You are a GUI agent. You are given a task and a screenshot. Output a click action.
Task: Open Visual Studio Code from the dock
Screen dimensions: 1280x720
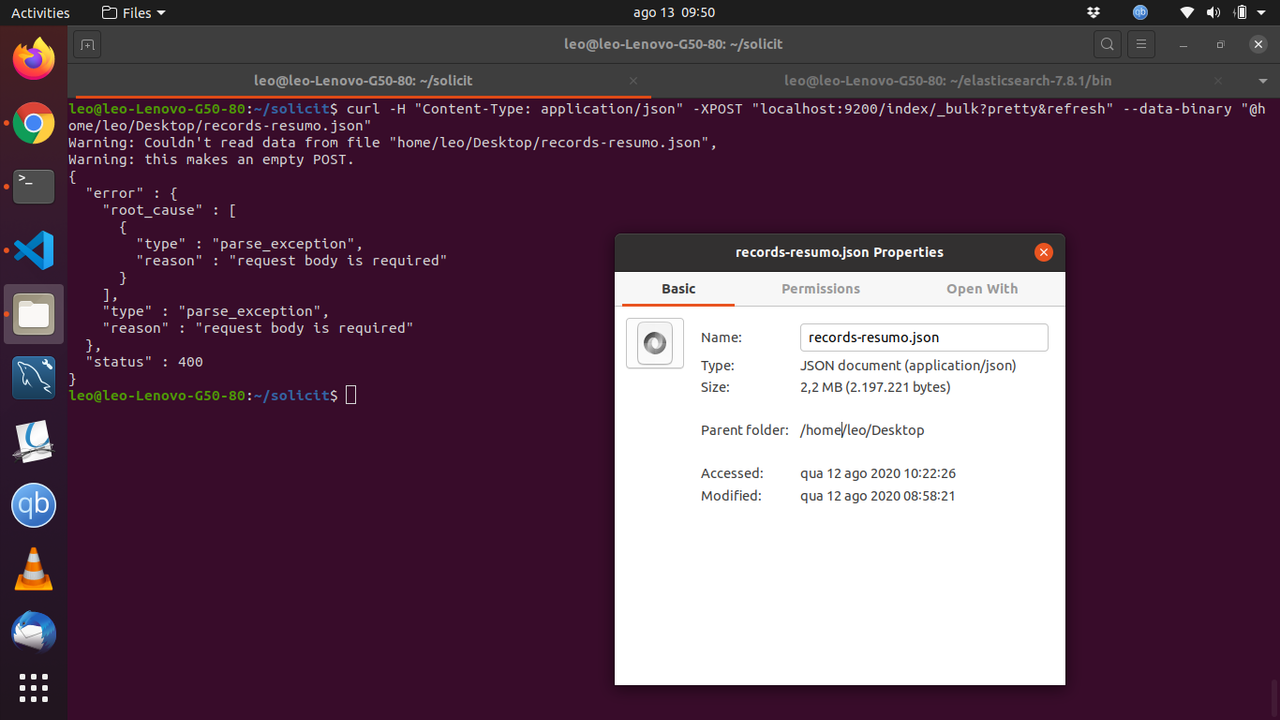point(33,251)
